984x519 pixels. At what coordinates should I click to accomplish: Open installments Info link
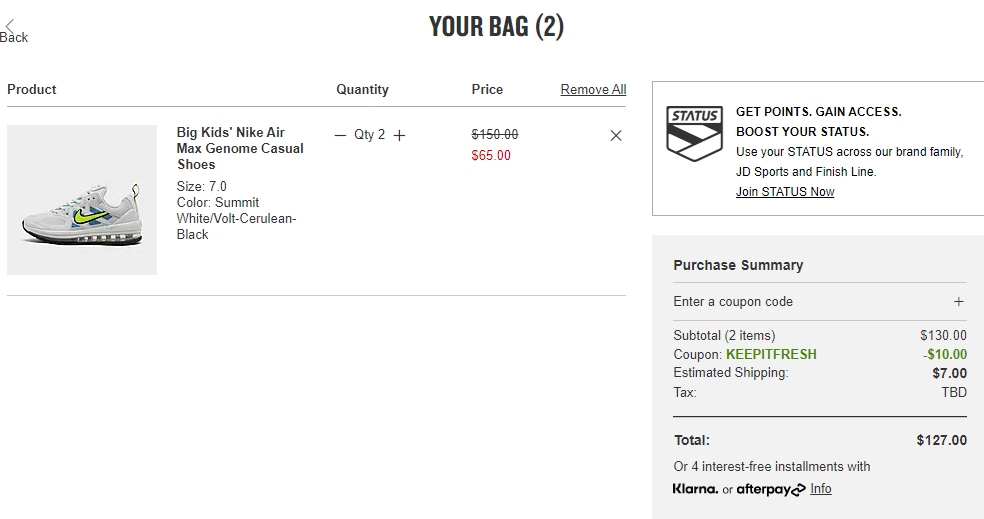[x=821, y=488]
